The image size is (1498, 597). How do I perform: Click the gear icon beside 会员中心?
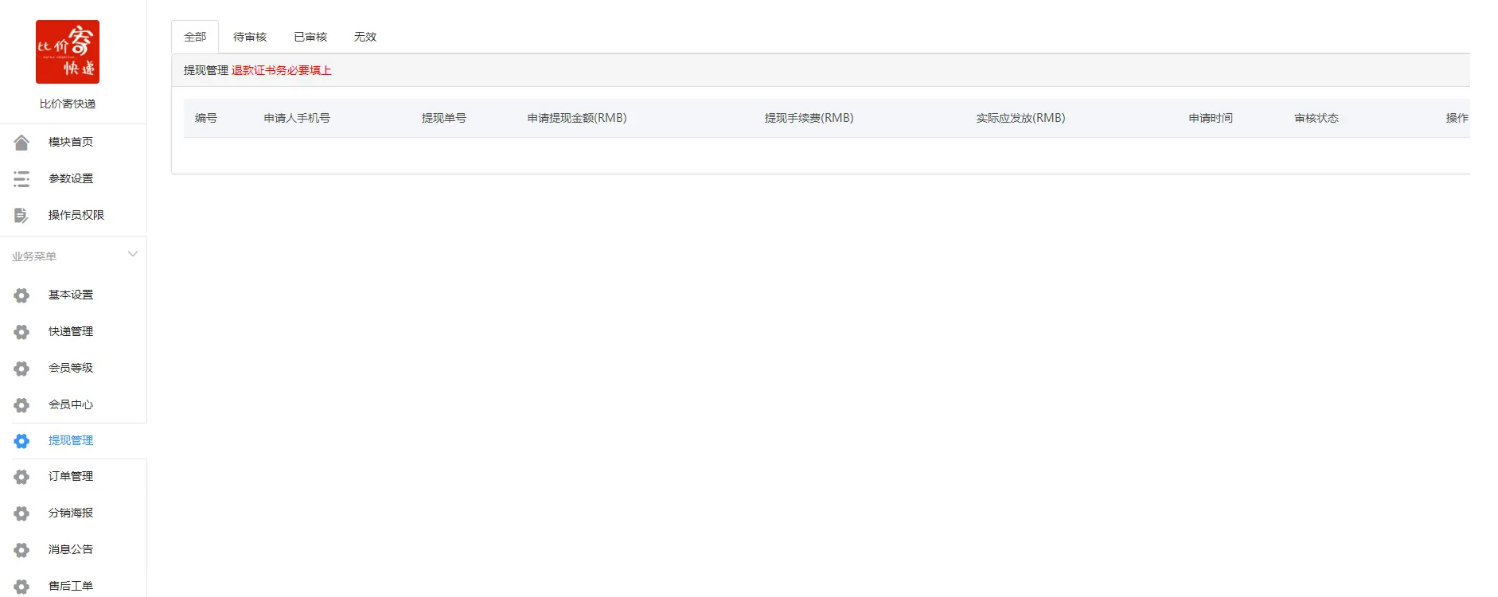click(x=21, y=405)
